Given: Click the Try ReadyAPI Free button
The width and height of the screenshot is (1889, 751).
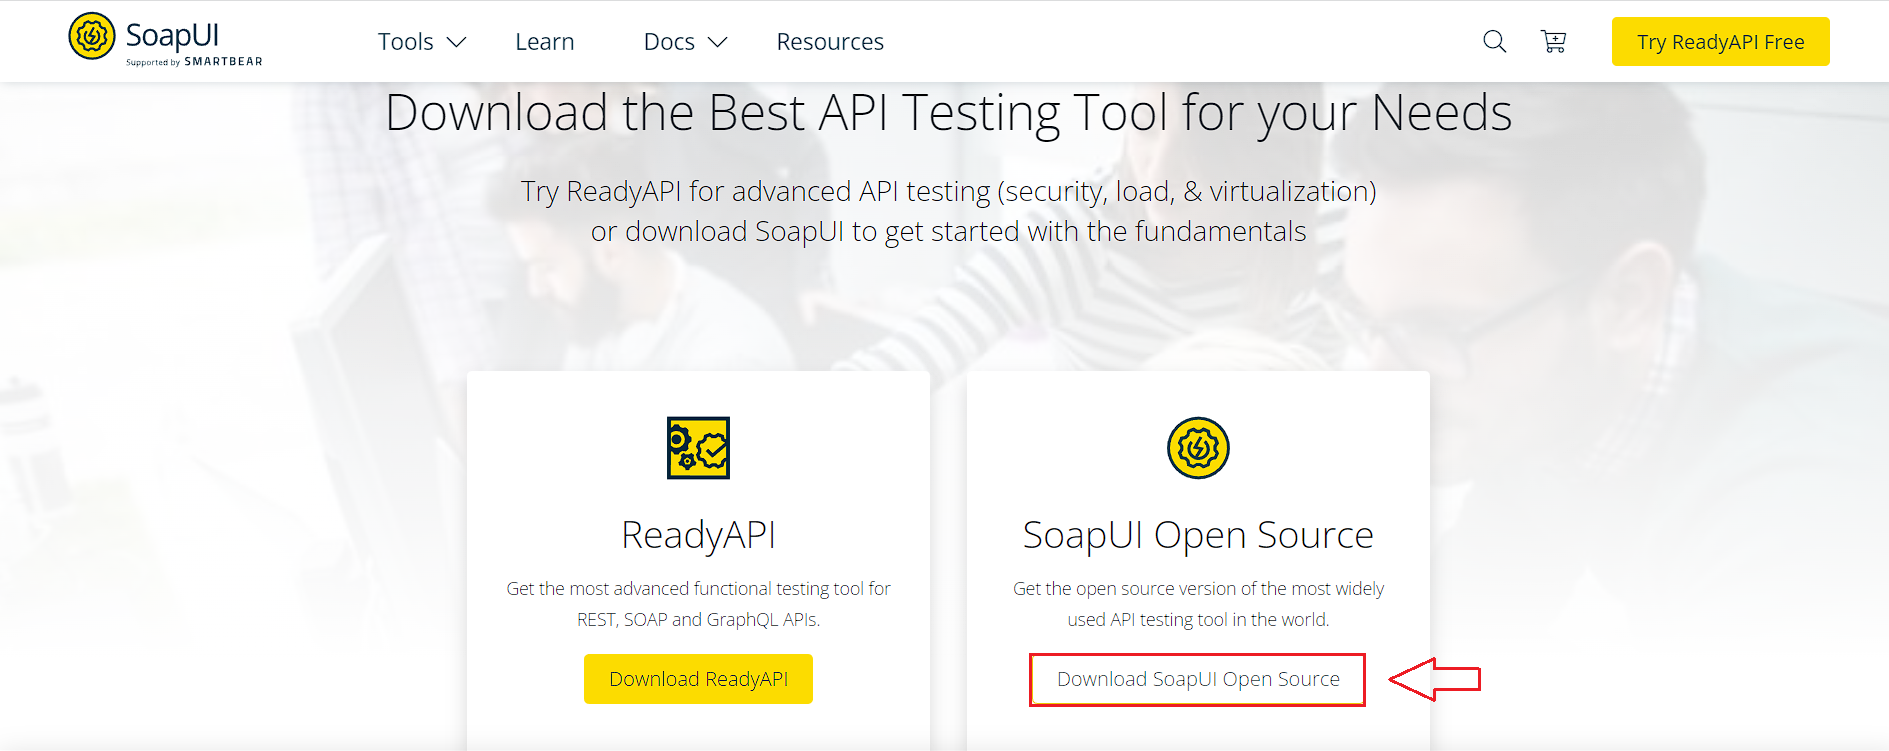Looking at the screenshot, I should (1720, 42).
